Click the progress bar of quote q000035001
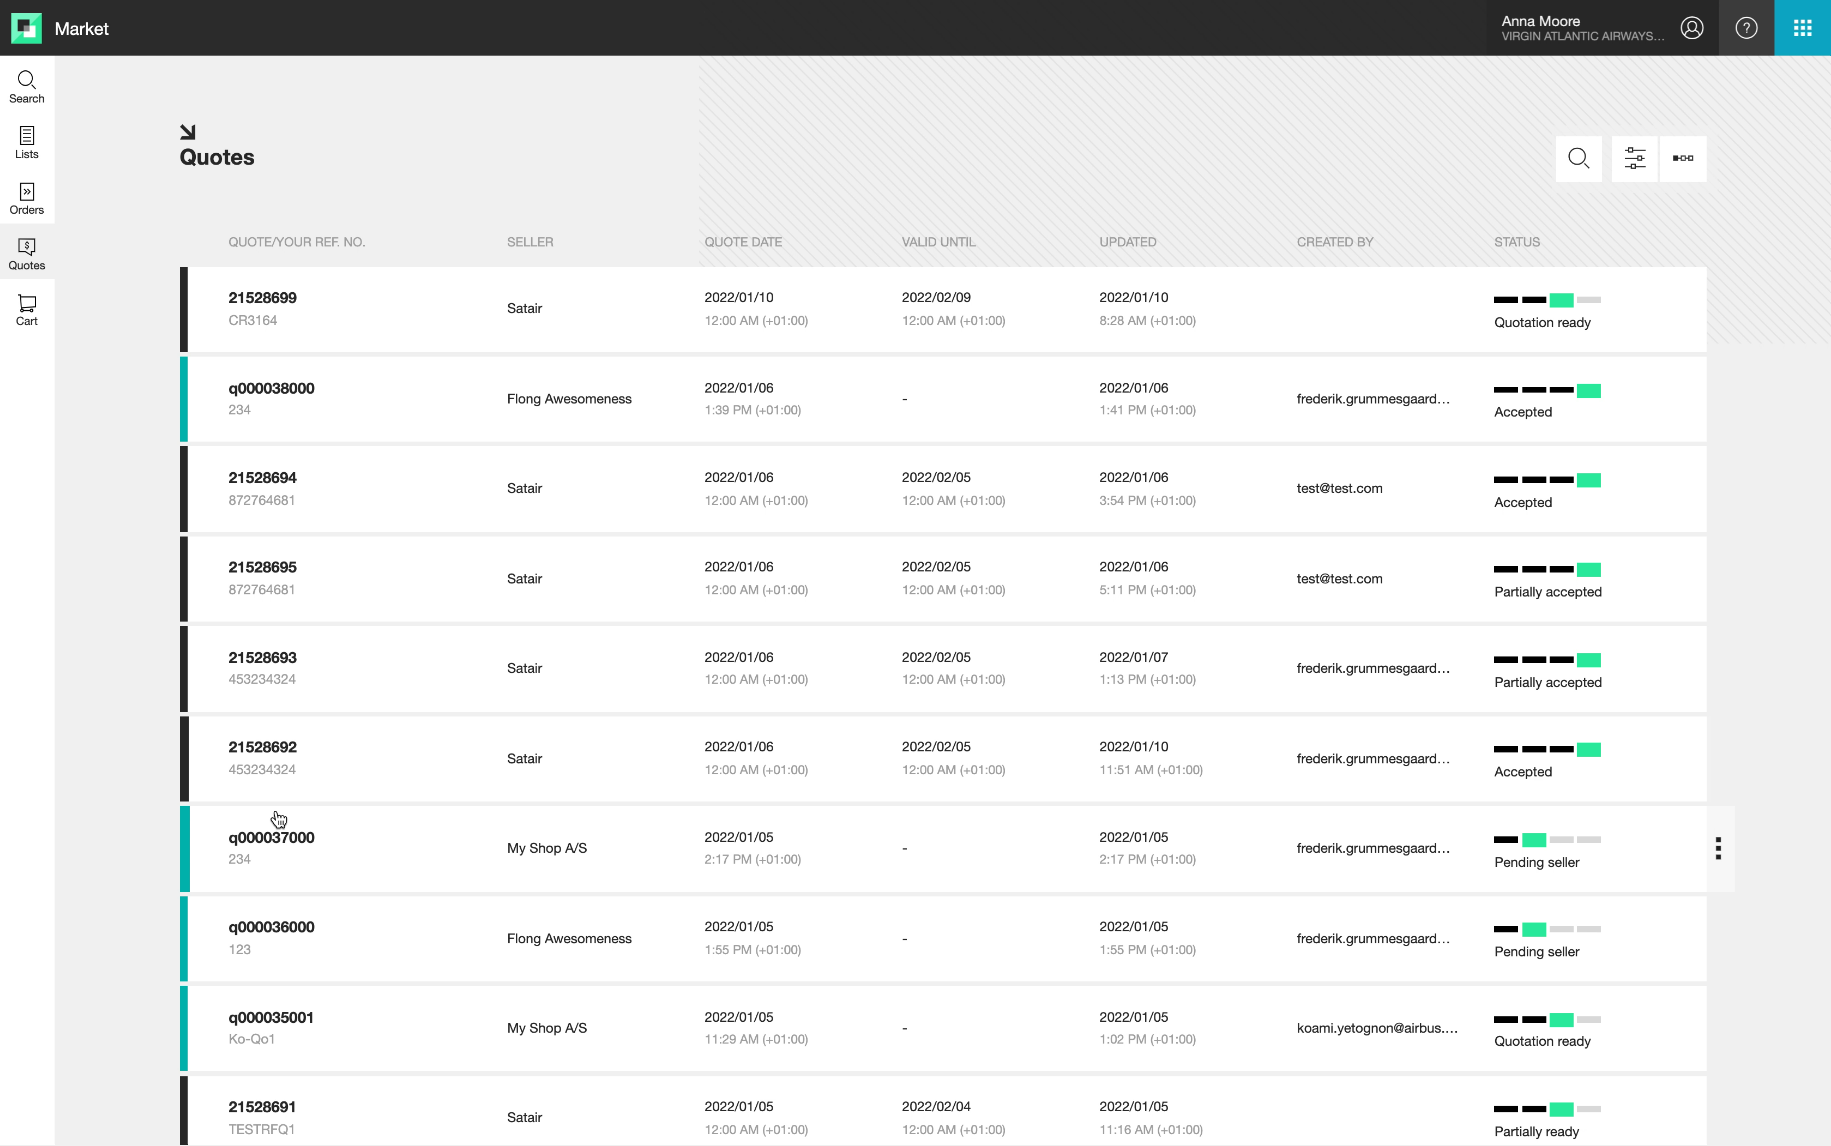 (x=1547, y=1020)
